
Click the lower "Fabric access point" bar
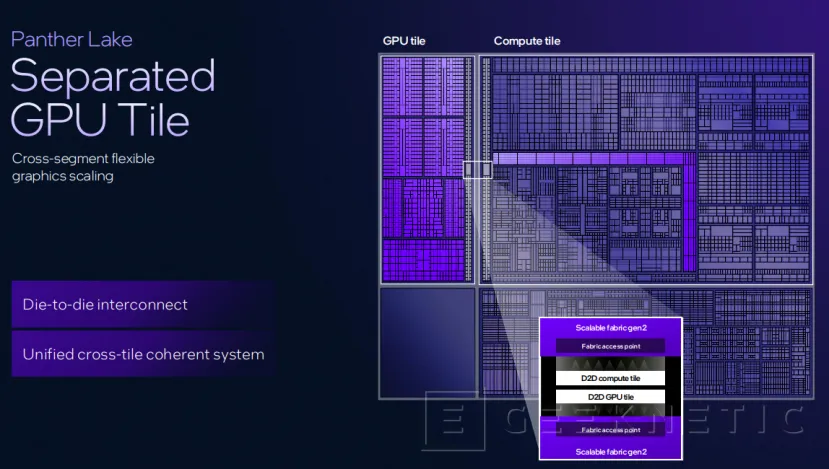tap(610, 430)
